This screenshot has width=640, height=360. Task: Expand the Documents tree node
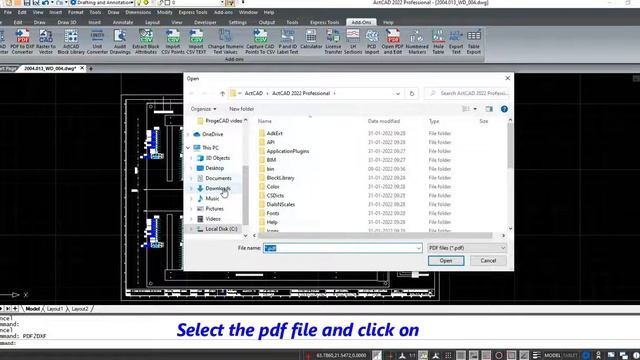click(x=191, y=178)
